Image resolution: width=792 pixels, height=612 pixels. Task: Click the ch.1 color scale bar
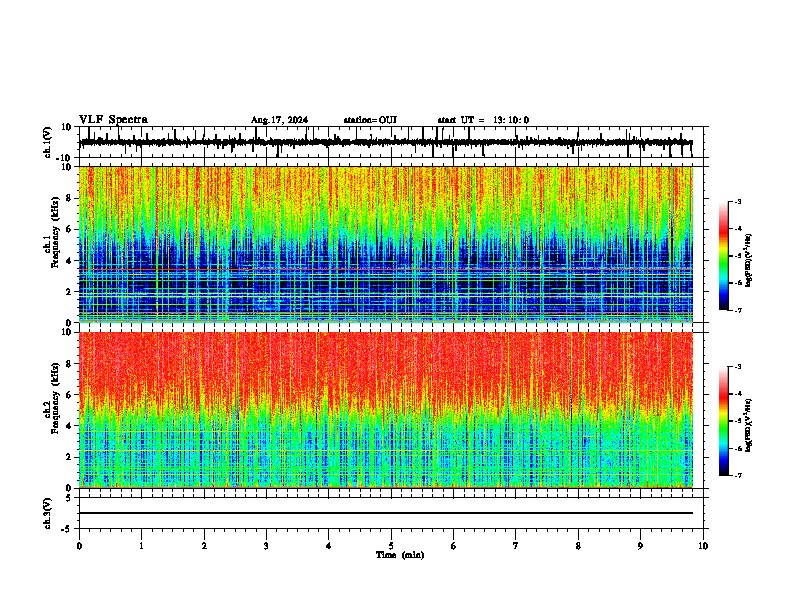(724, 256)
